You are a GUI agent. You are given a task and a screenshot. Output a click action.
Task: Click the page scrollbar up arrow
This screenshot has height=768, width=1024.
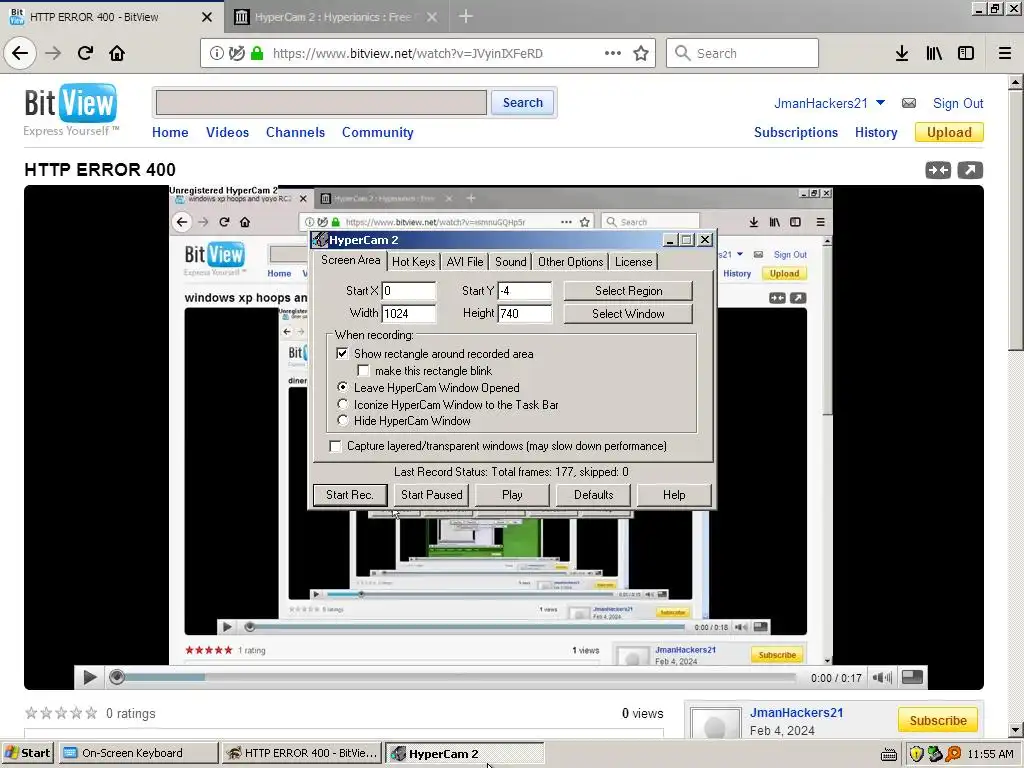click(x=1016, y=83)
